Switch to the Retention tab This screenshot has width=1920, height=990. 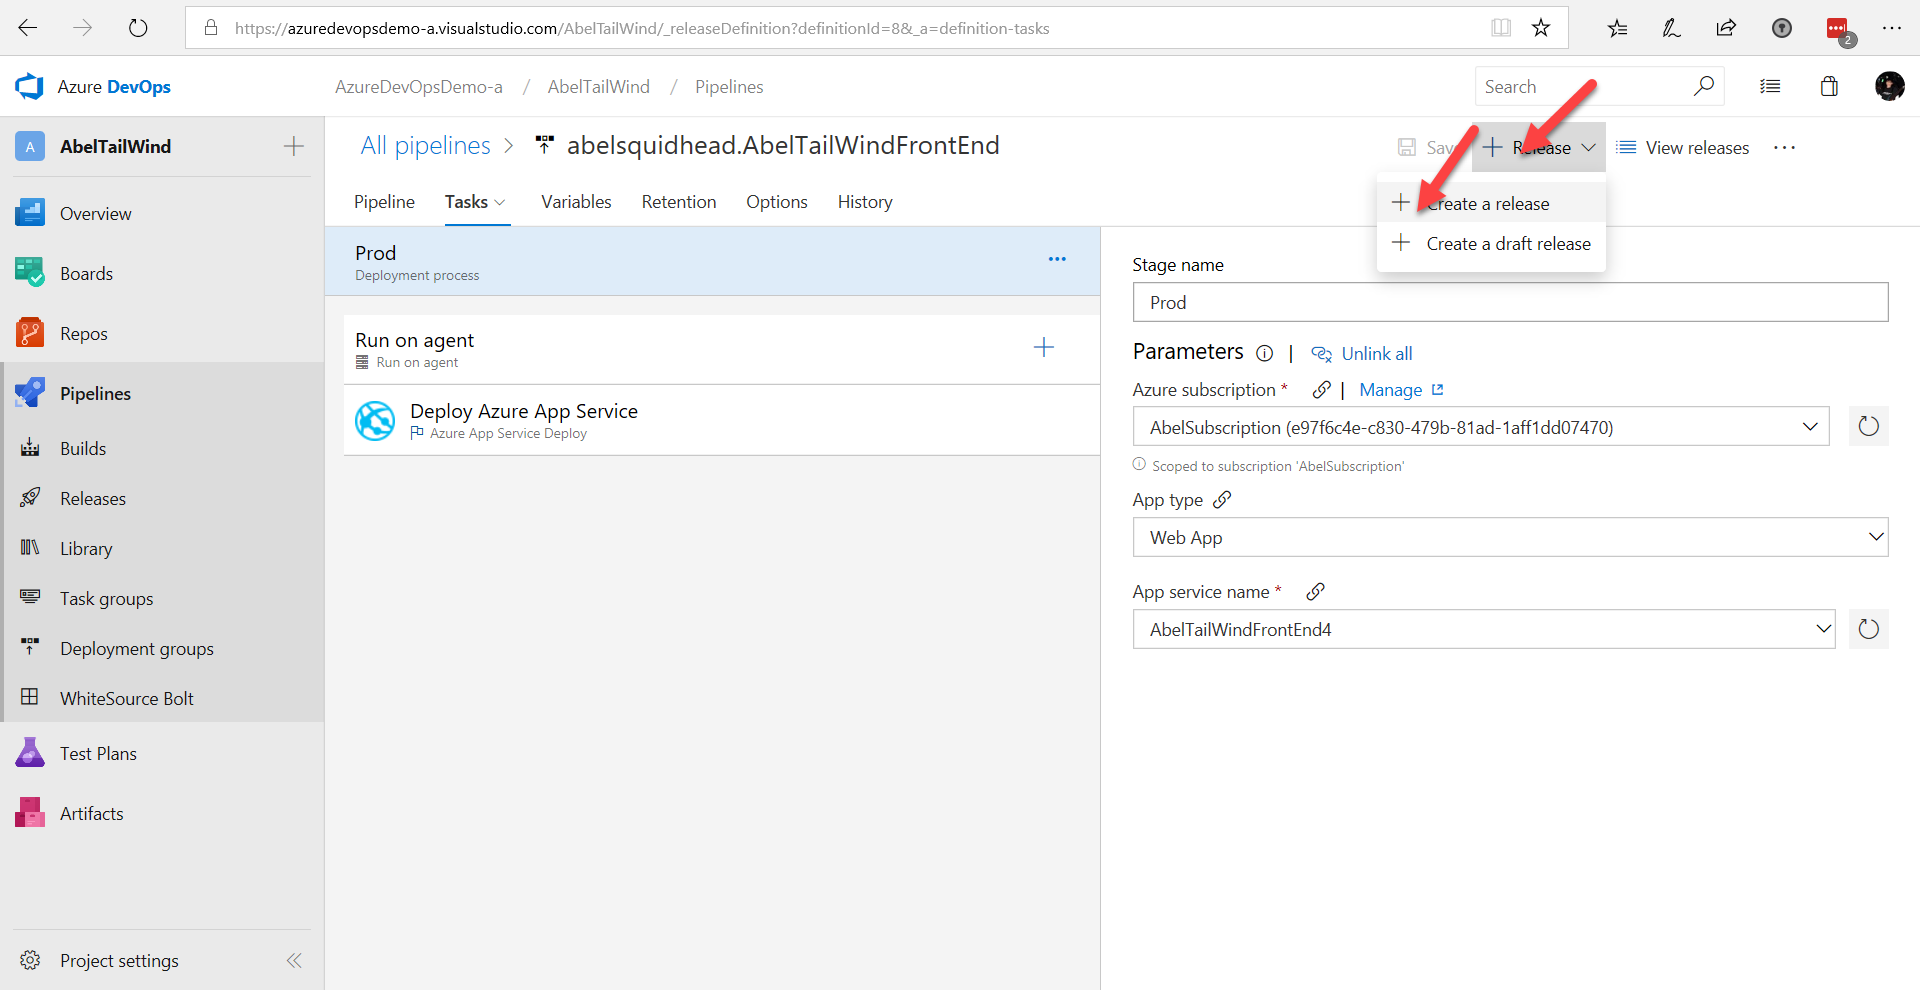679,202
